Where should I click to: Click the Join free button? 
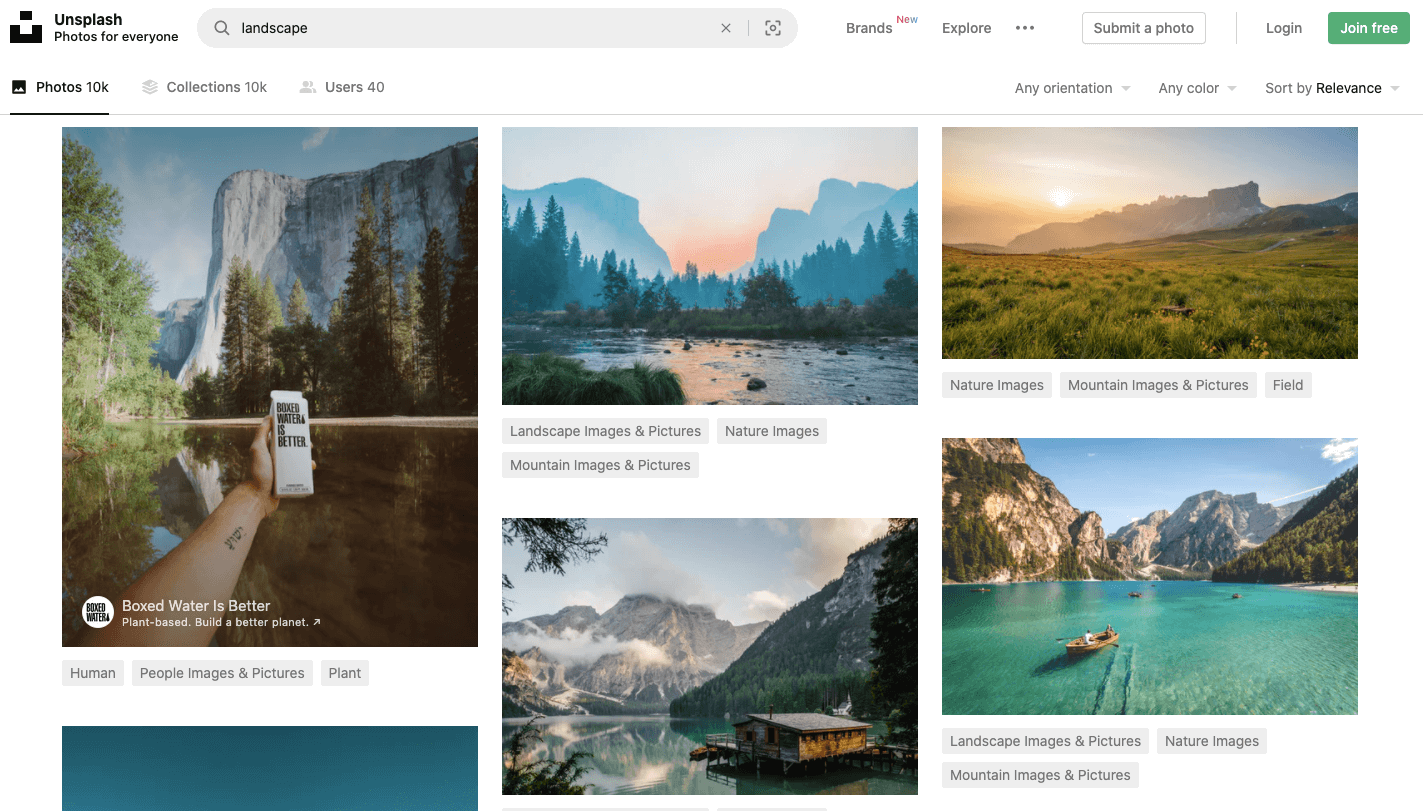[1369, 28]
